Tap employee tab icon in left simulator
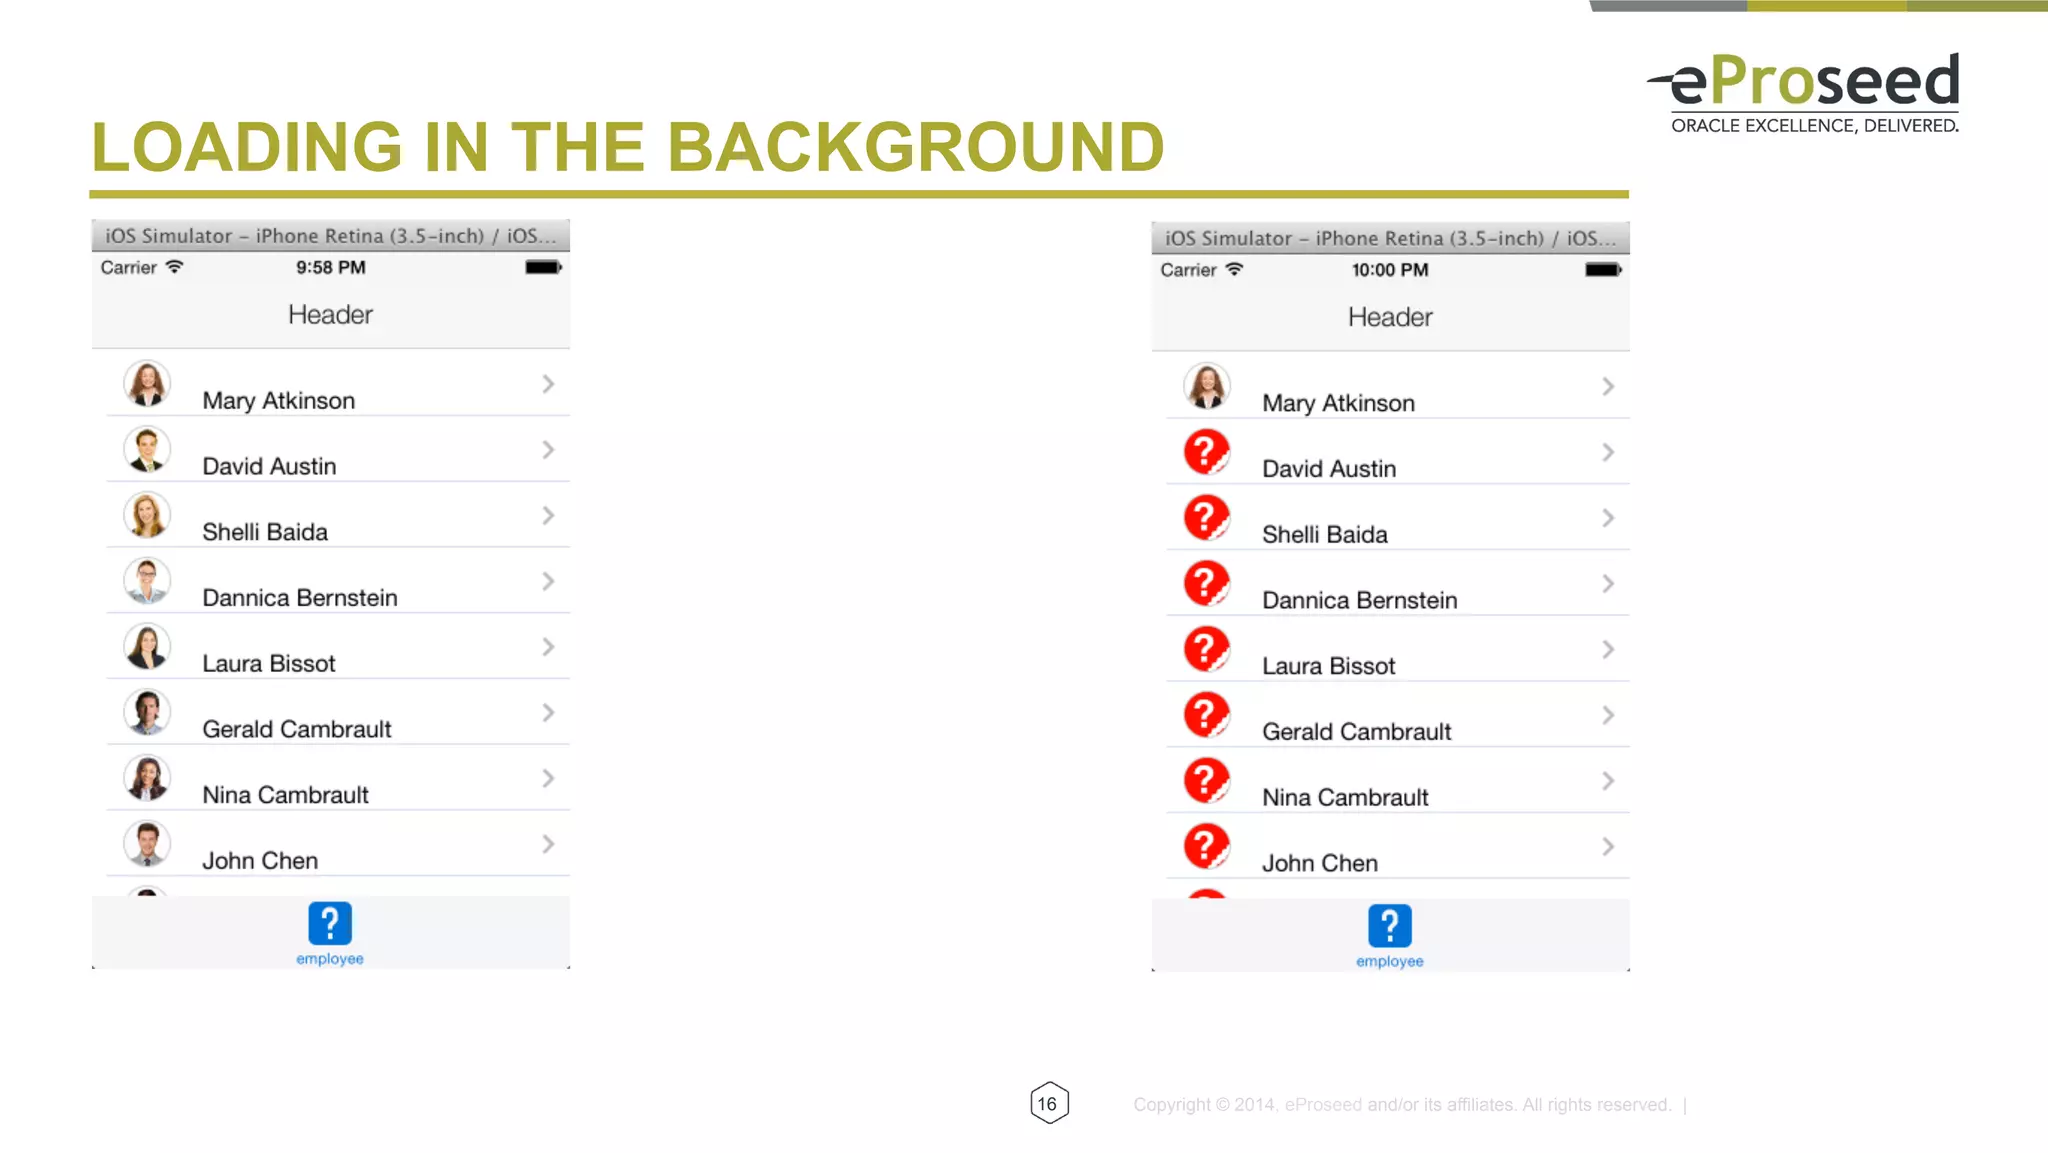 pyautogui.click(x=330, y=924)
